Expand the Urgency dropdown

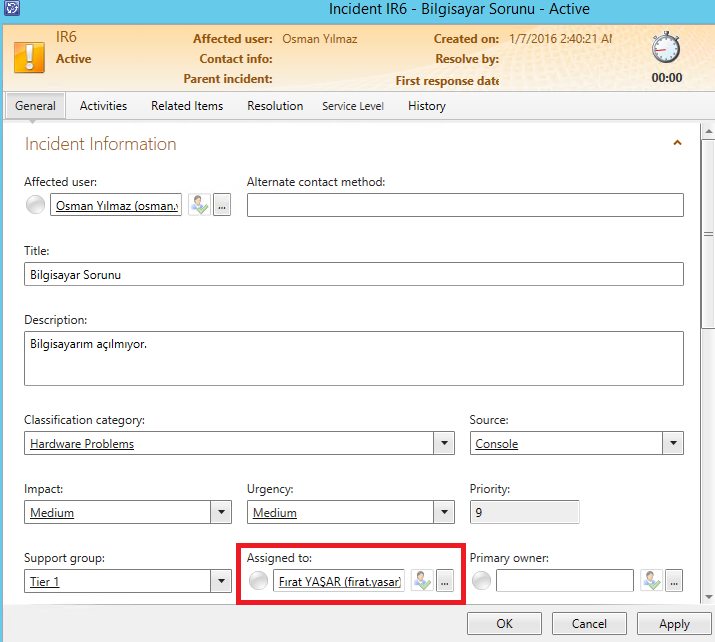[444, 512]
